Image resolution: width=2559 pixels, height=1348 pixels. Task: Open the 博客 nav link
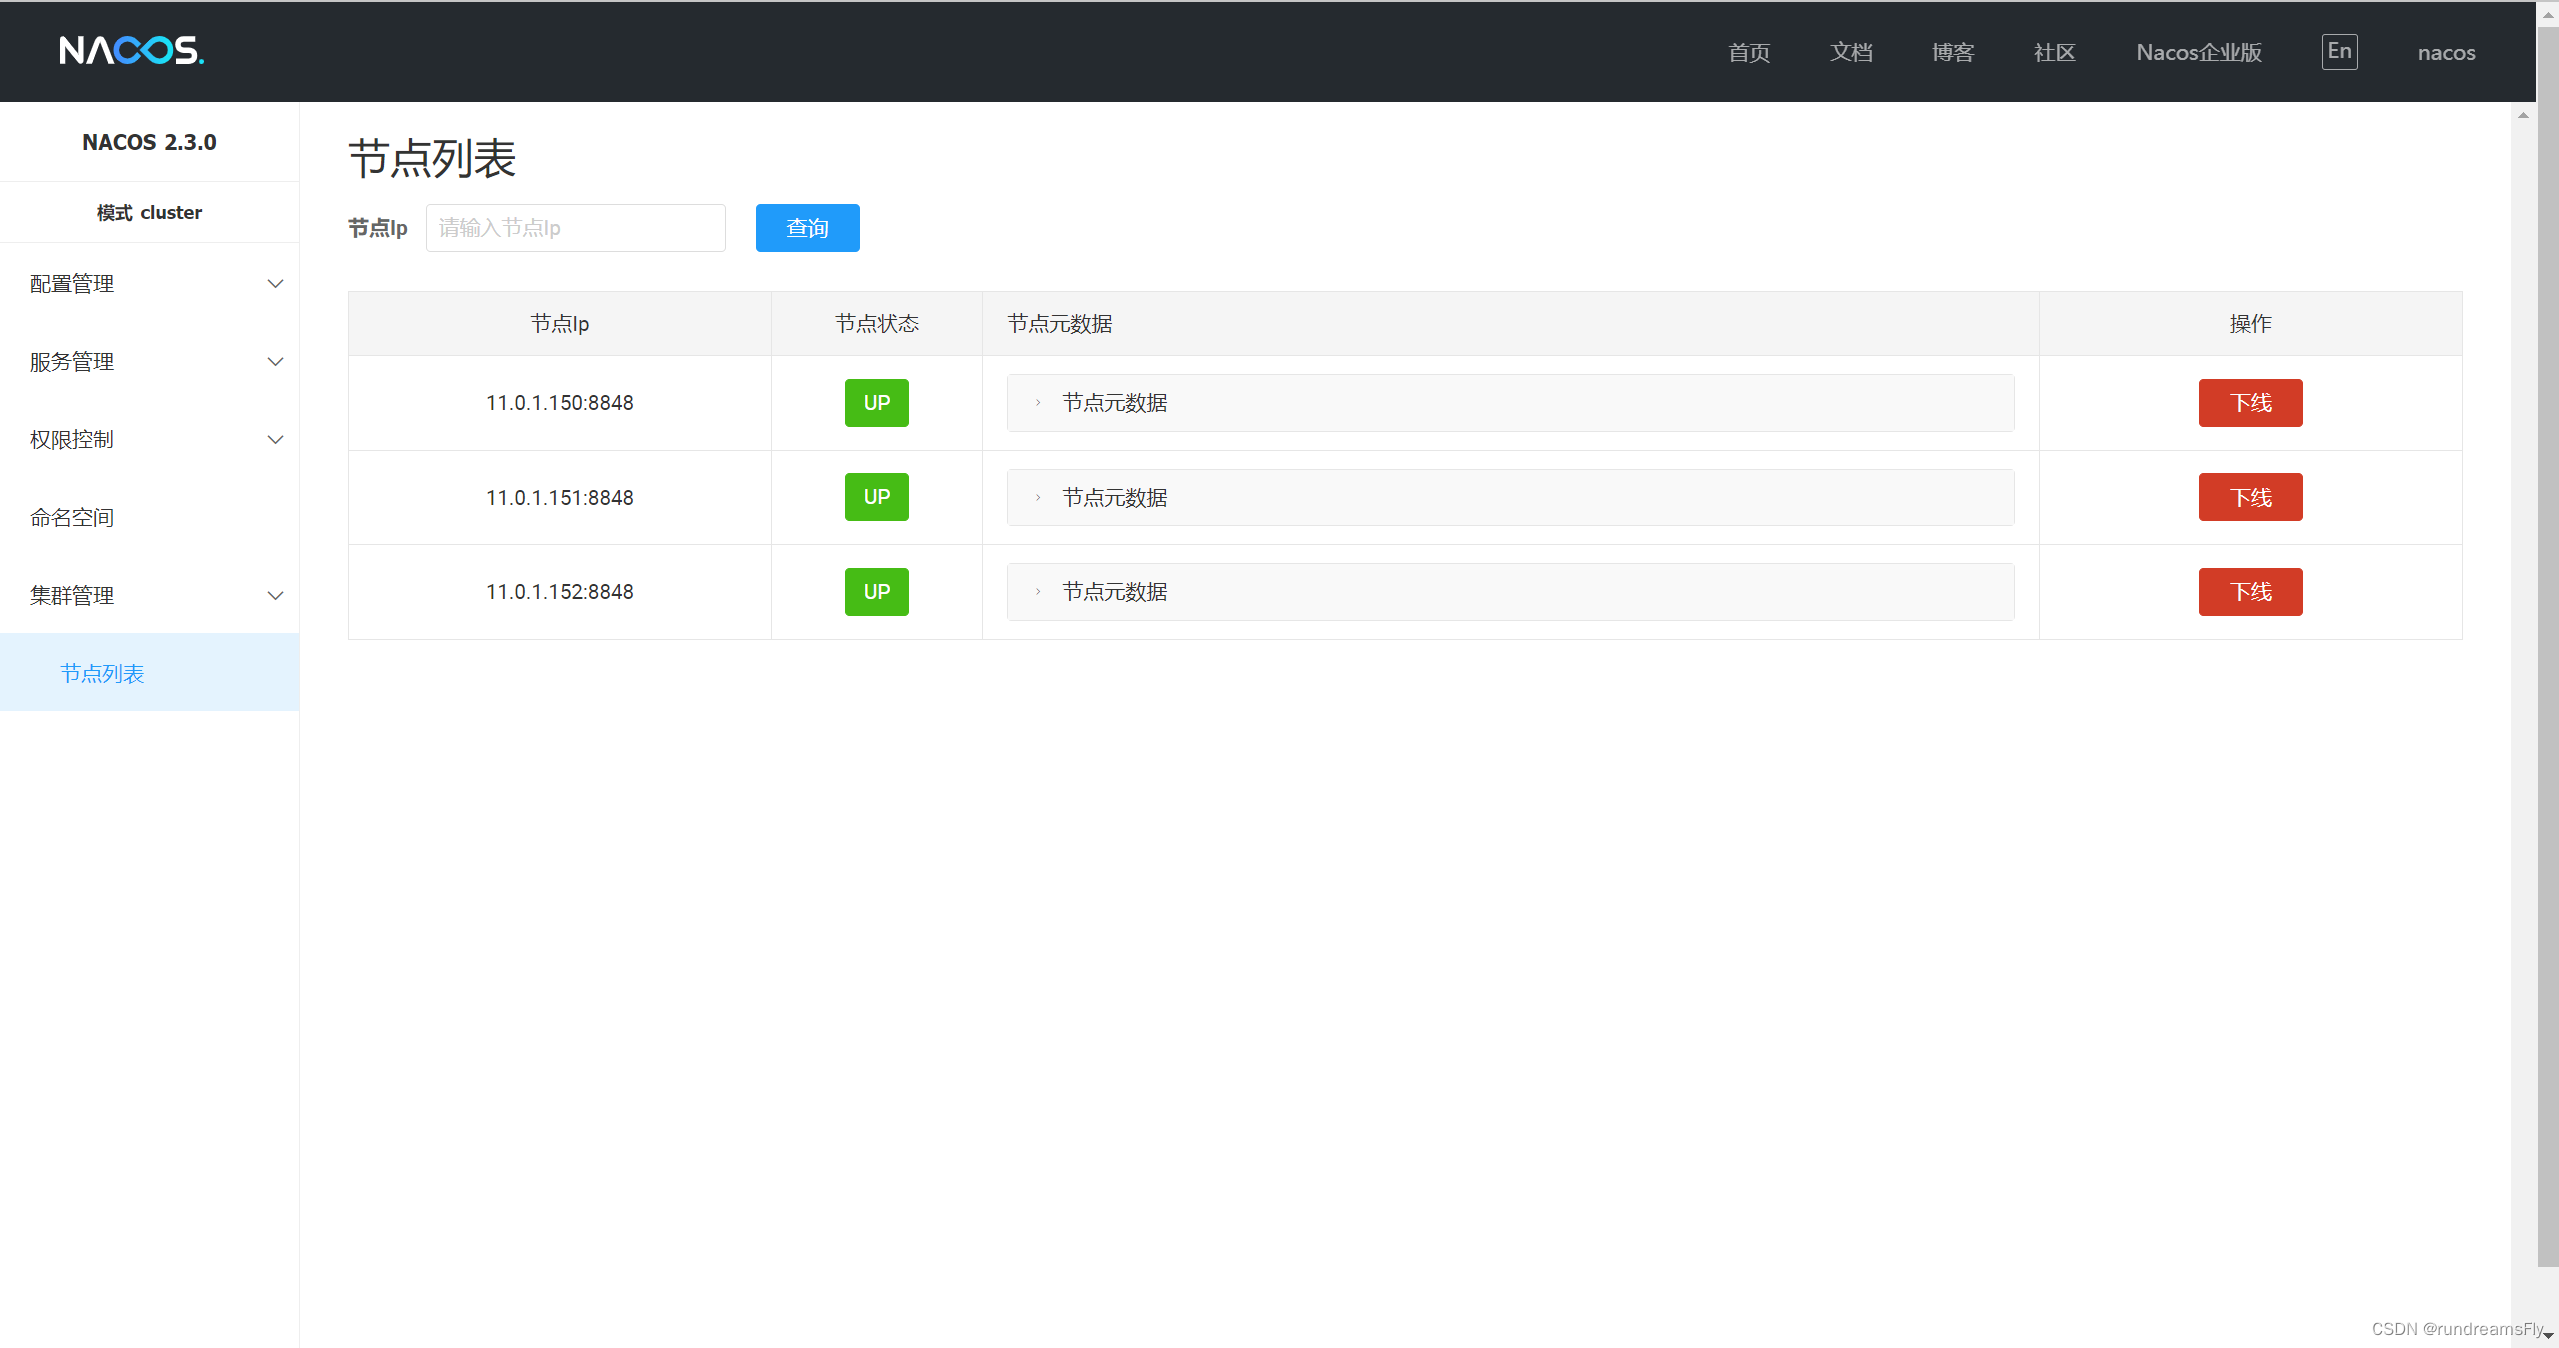point(1953,52)
